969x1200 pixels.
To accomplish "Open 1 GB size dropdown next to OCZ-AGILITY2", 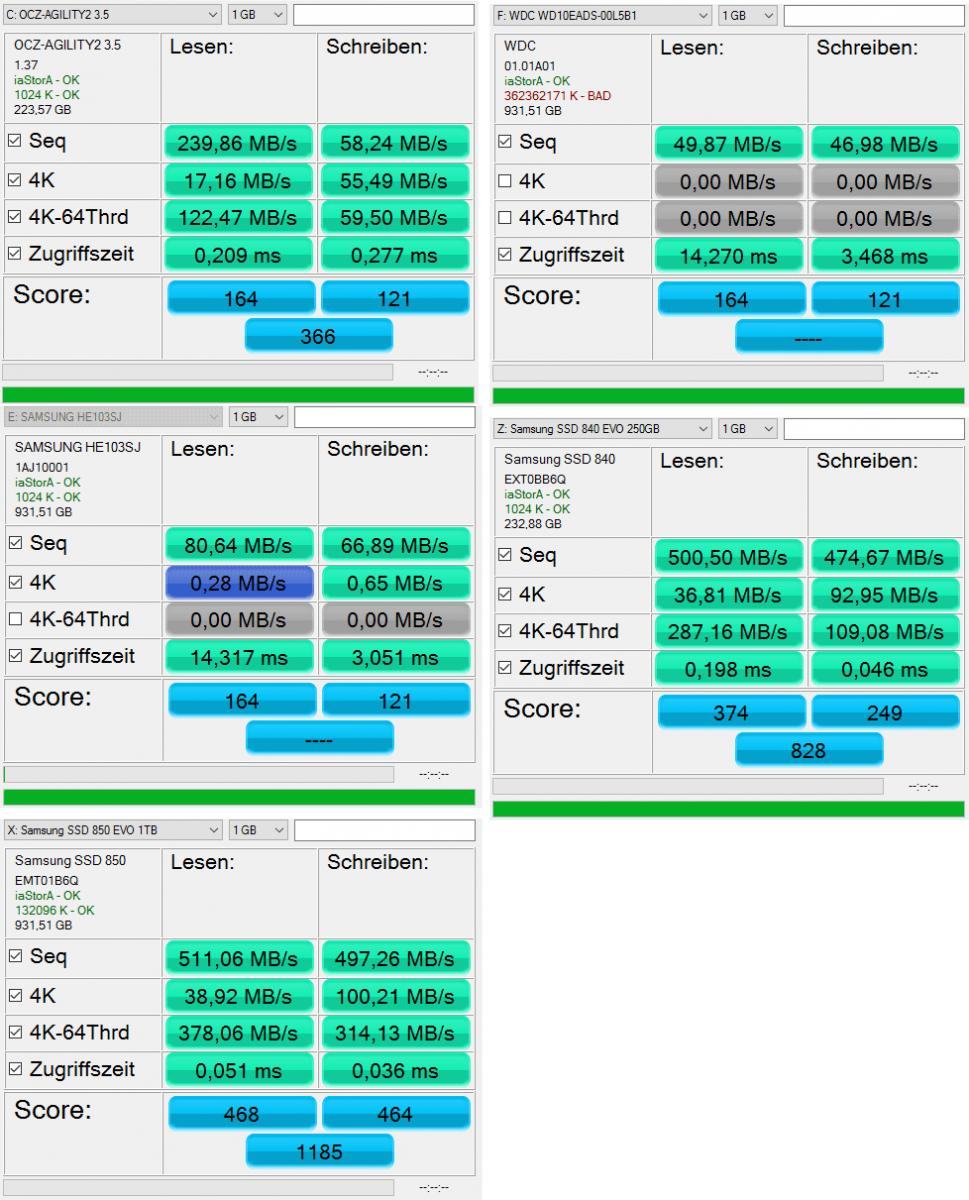I will 257,15.
